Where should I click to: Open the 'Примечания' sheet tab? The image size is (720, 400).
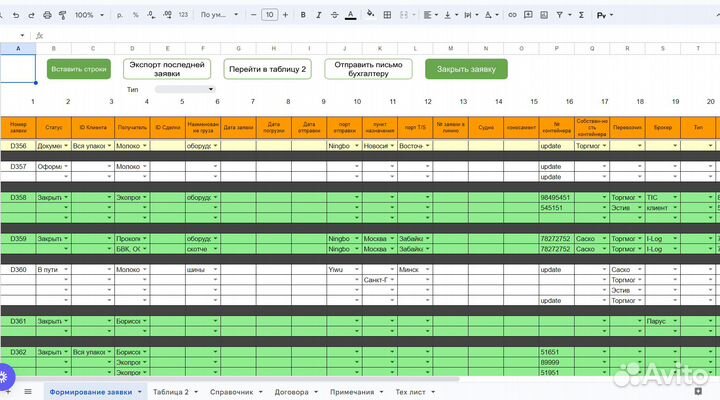(352, 392)
